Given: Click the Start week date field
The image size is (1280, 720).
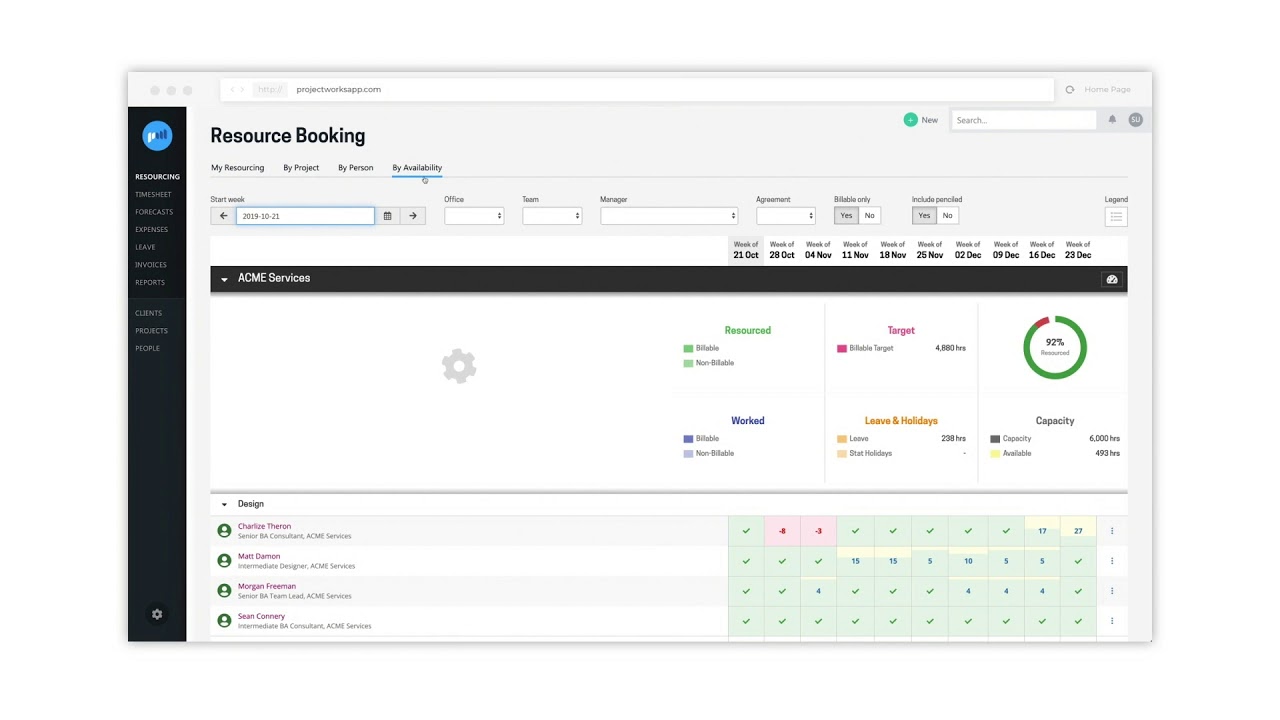Looking at the screenshot, I should [x=305, y=216].
